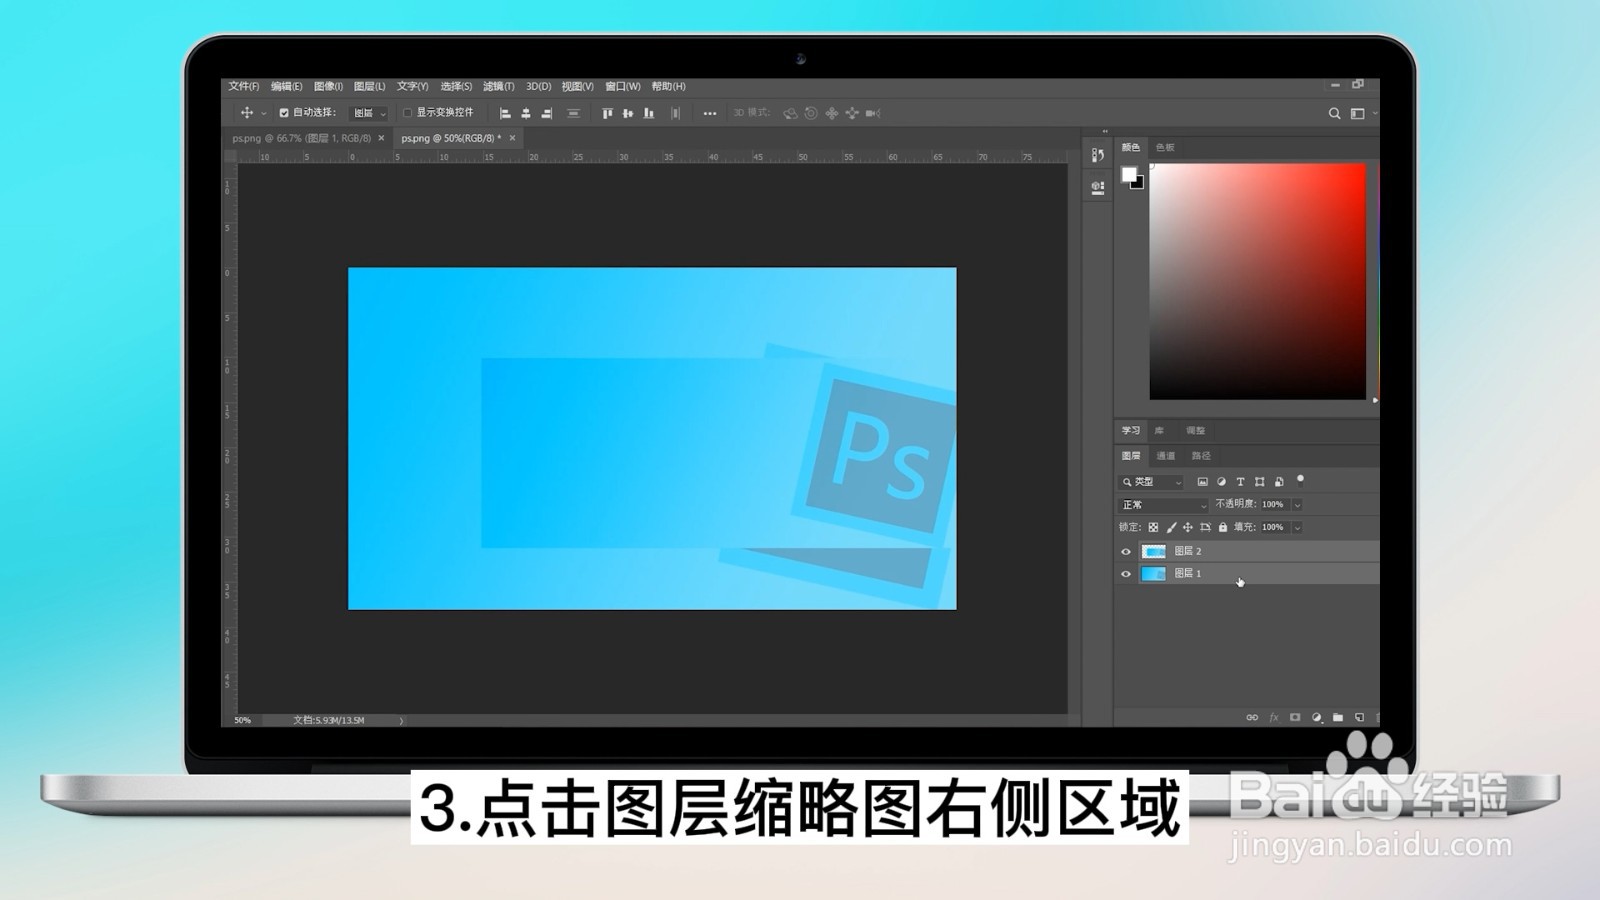Screen dimensions: 1600x900
Task: Click the 3D roll mode icon
Action: click(811, 113)
